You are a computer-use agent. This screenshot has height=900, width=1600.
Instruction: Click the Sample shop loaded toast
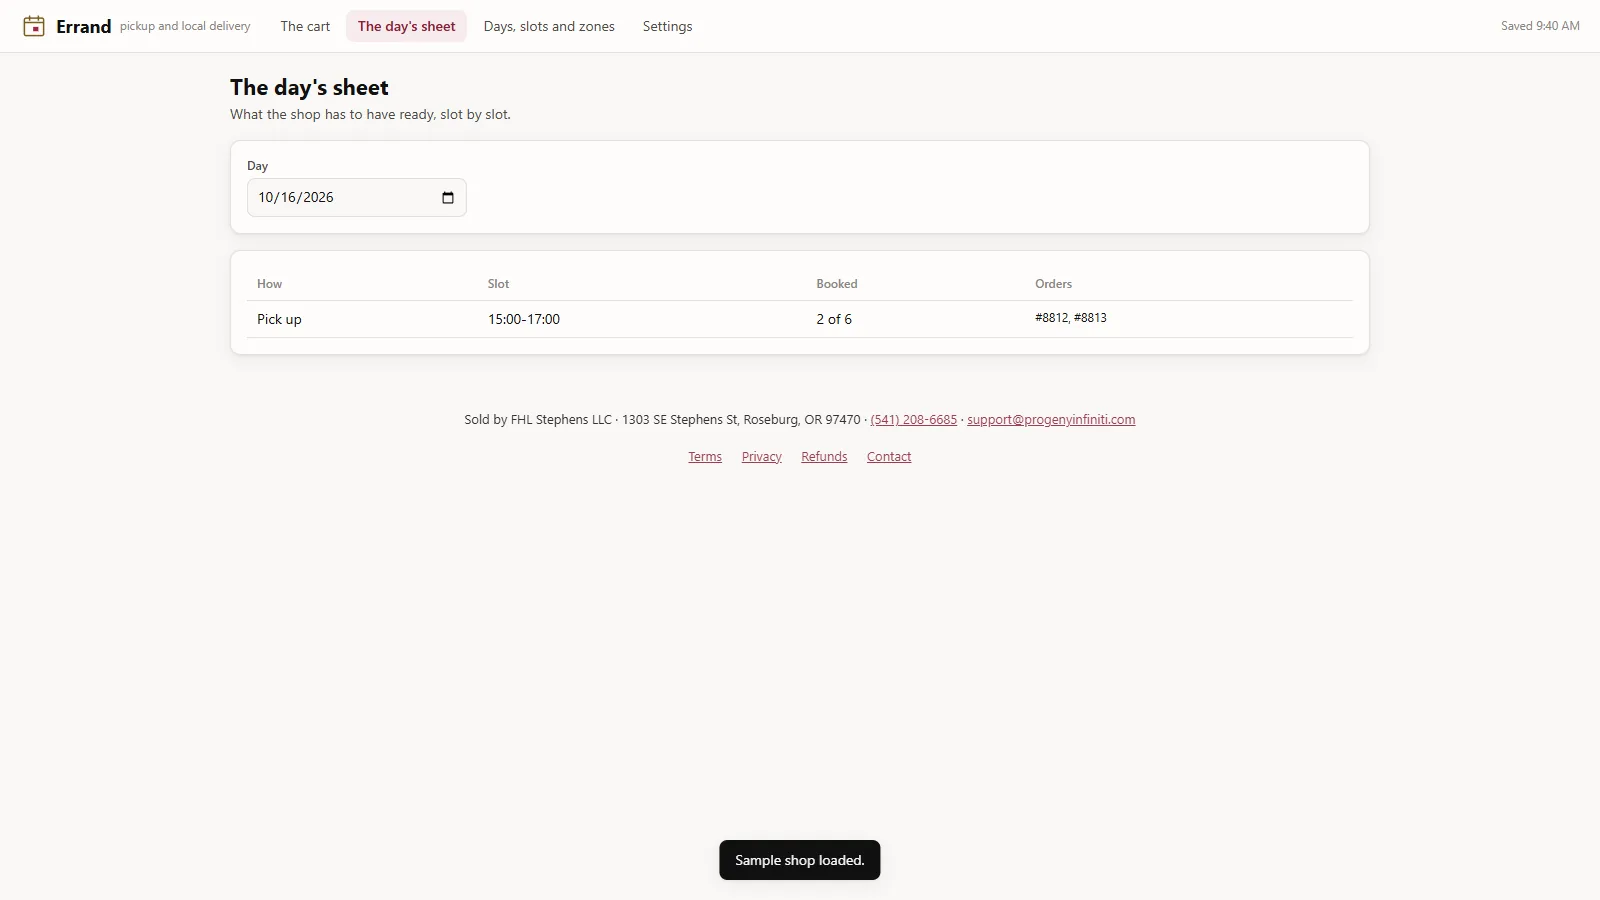[800, 860]
